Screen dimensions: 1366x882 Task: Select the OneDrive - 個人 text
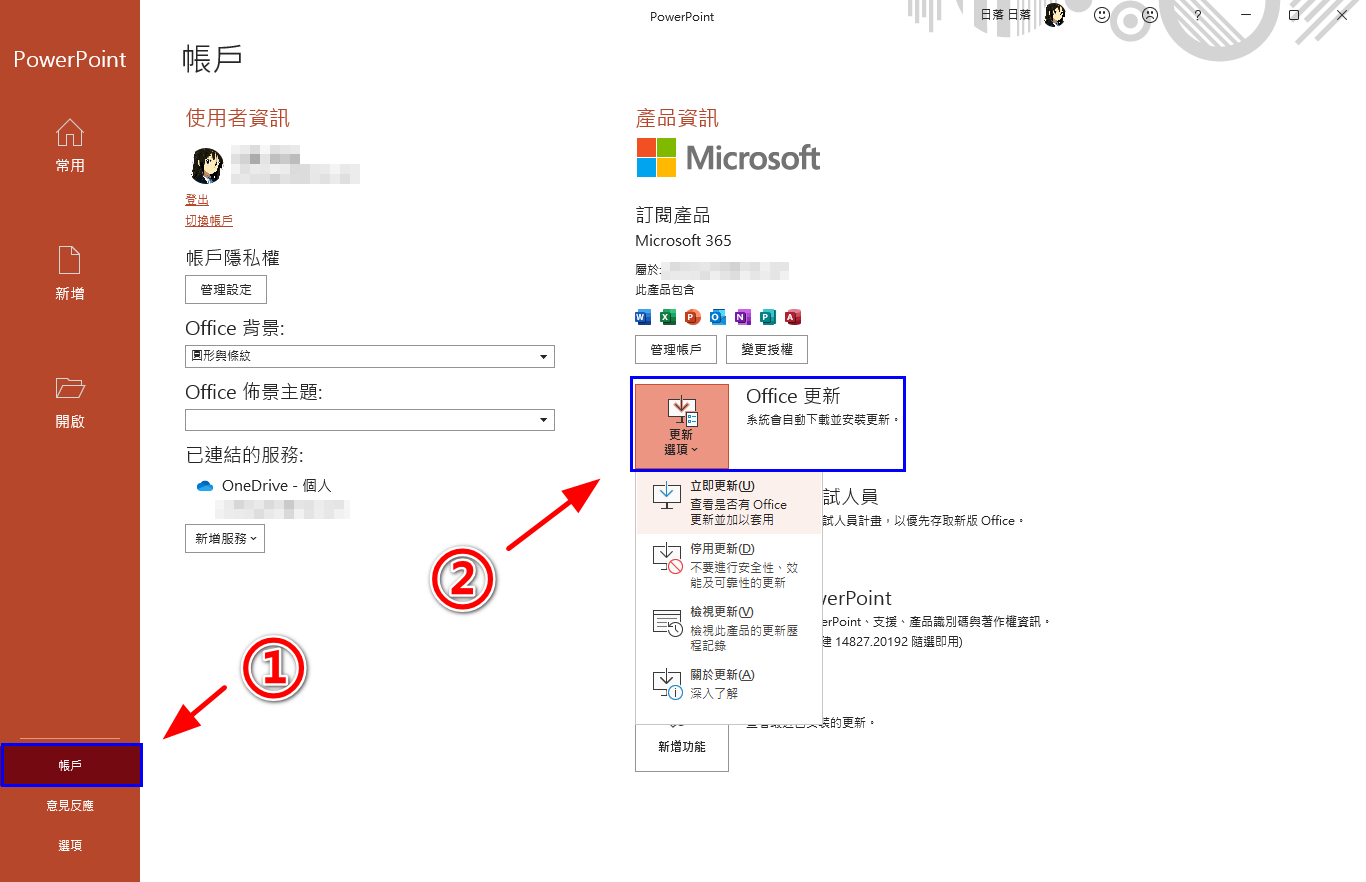(x=276, y=486)
